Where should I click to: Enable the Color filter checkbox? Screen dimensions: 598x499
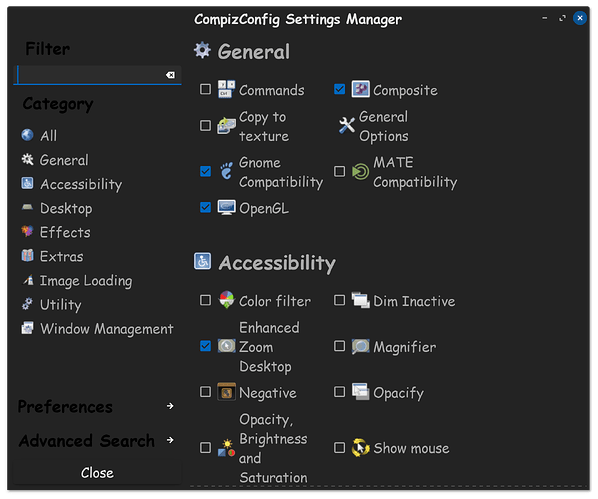click(206, 300)
